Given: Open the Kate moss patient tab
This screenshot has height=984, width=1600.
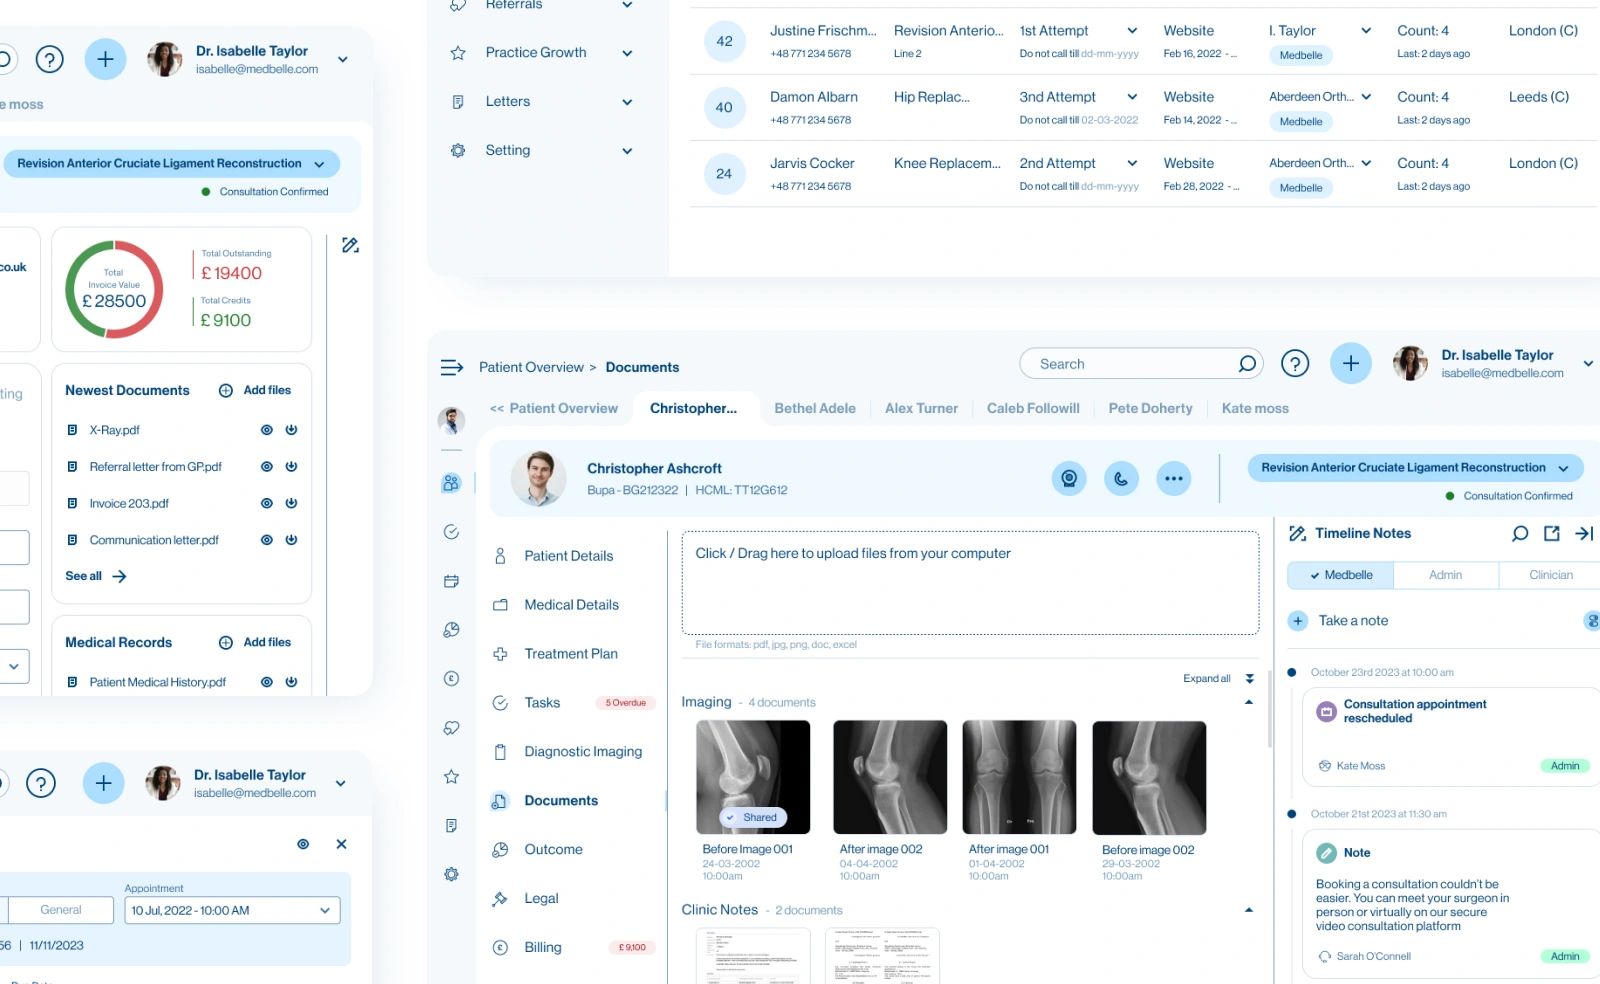Looking at the screenshot, I should click(1255, 408).
